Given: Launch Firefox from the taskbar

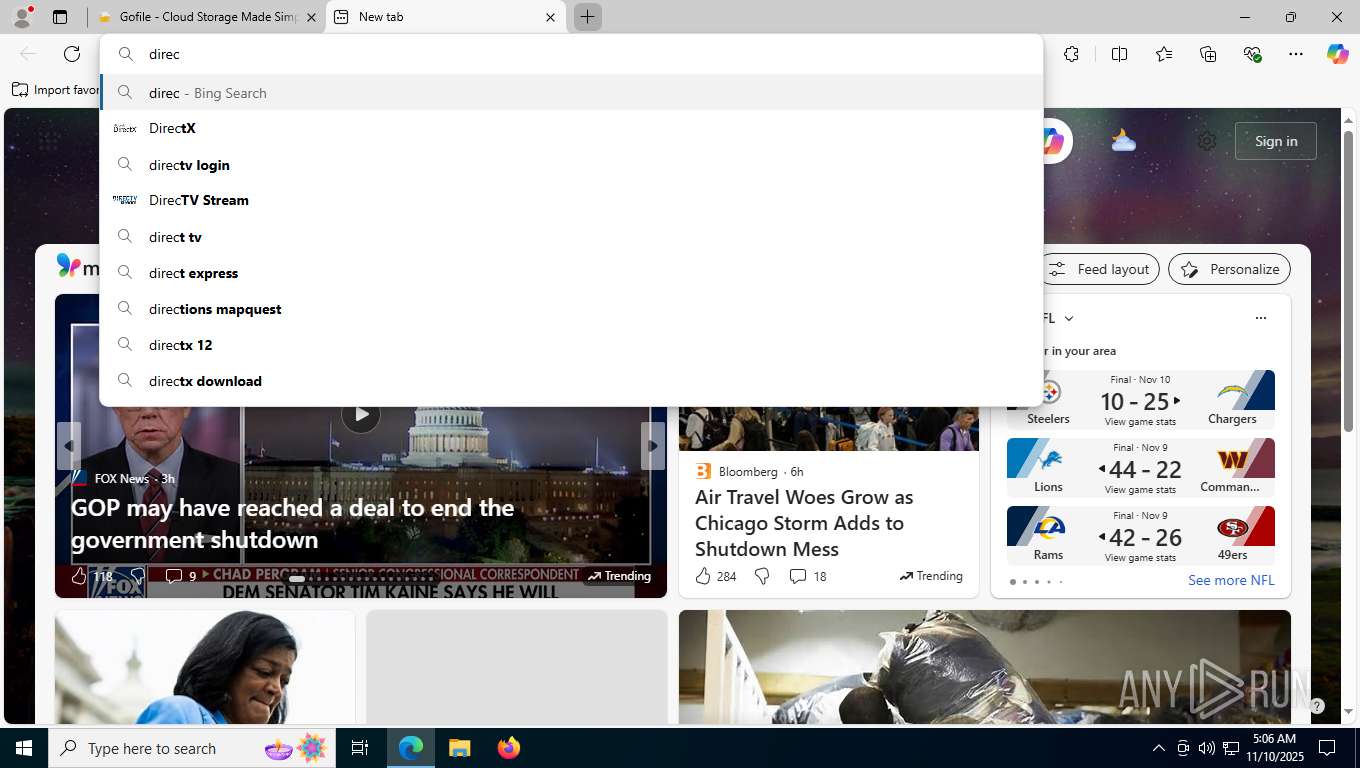Looking at the screenshot, I should [509, 748].
